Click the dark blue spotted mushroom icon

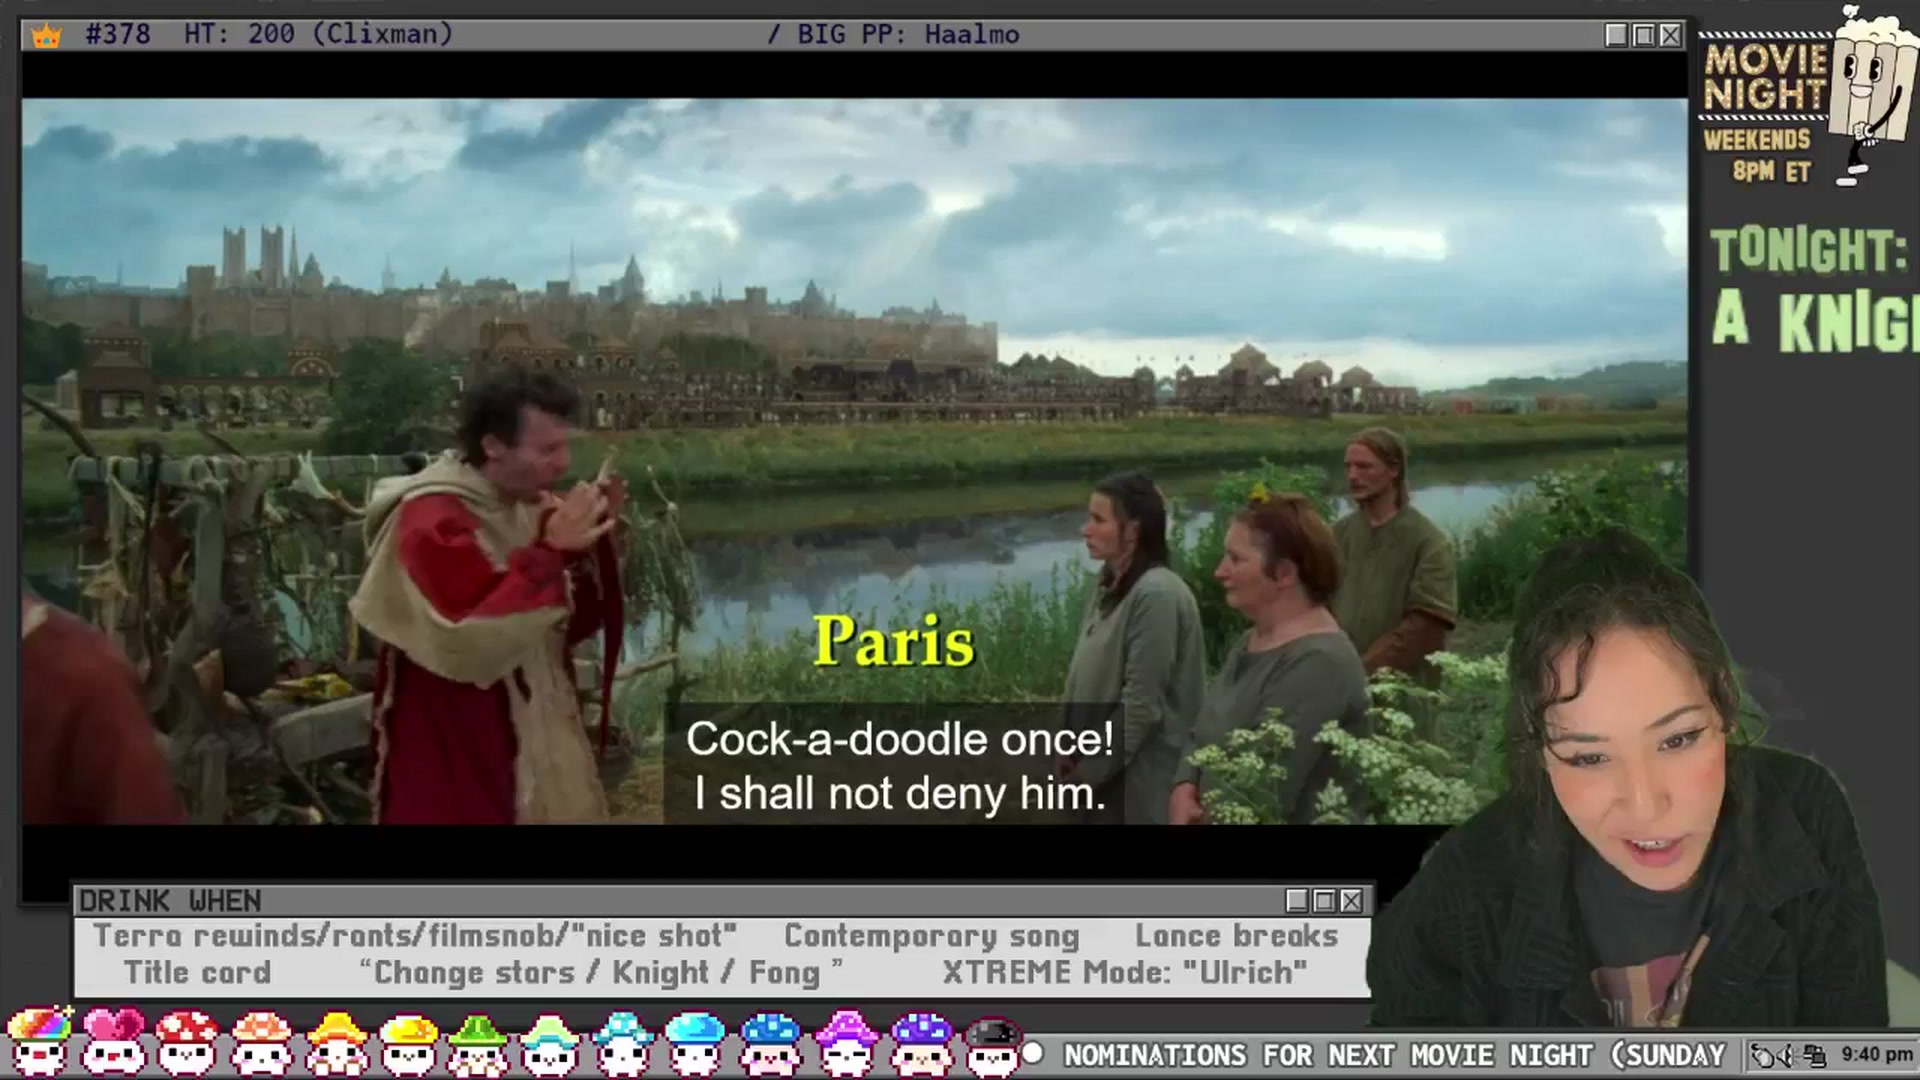click(x=771, y=1043)
